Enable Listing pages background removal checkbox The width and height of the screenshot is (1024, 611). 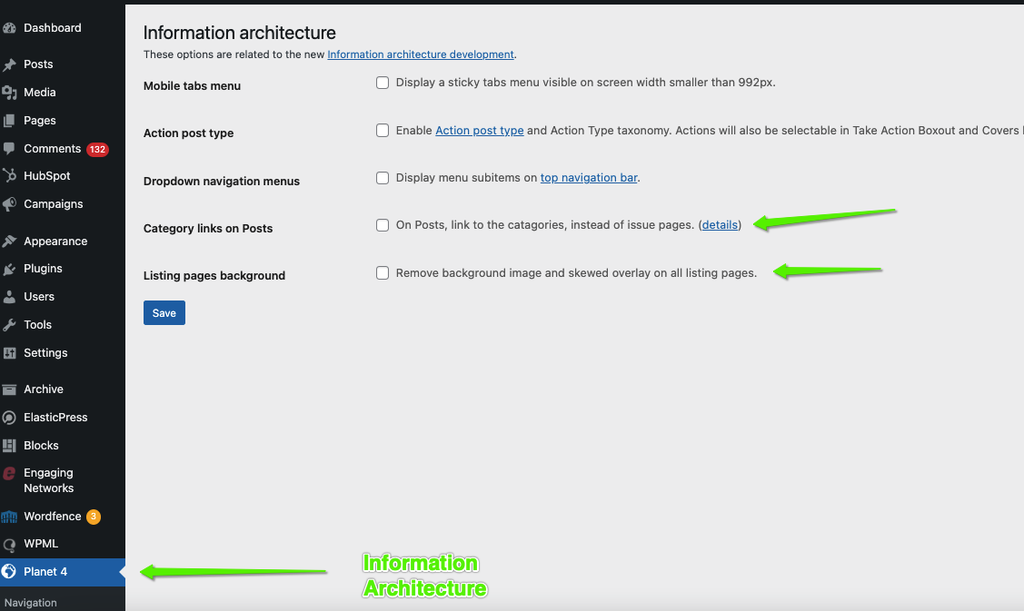(383, 273)
